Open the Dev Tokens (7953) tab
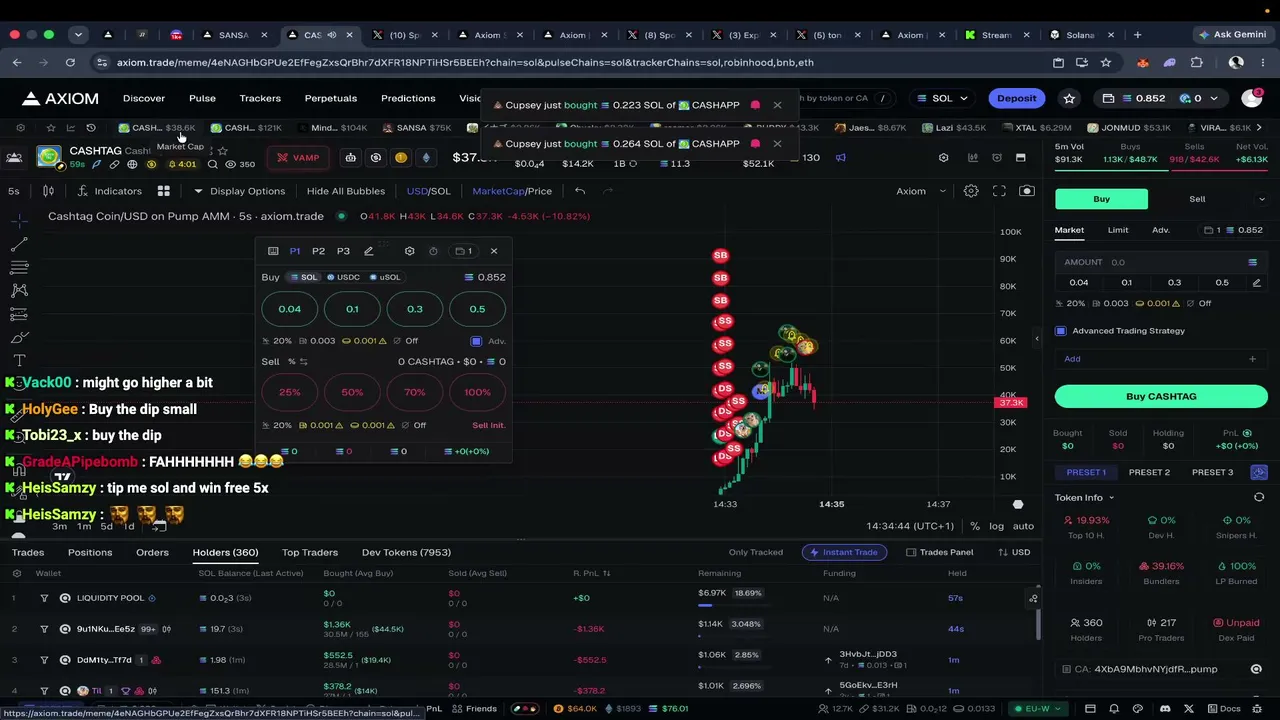This screenshot has height=720, width=1280. pyautogui.click(x=406, y=552)
